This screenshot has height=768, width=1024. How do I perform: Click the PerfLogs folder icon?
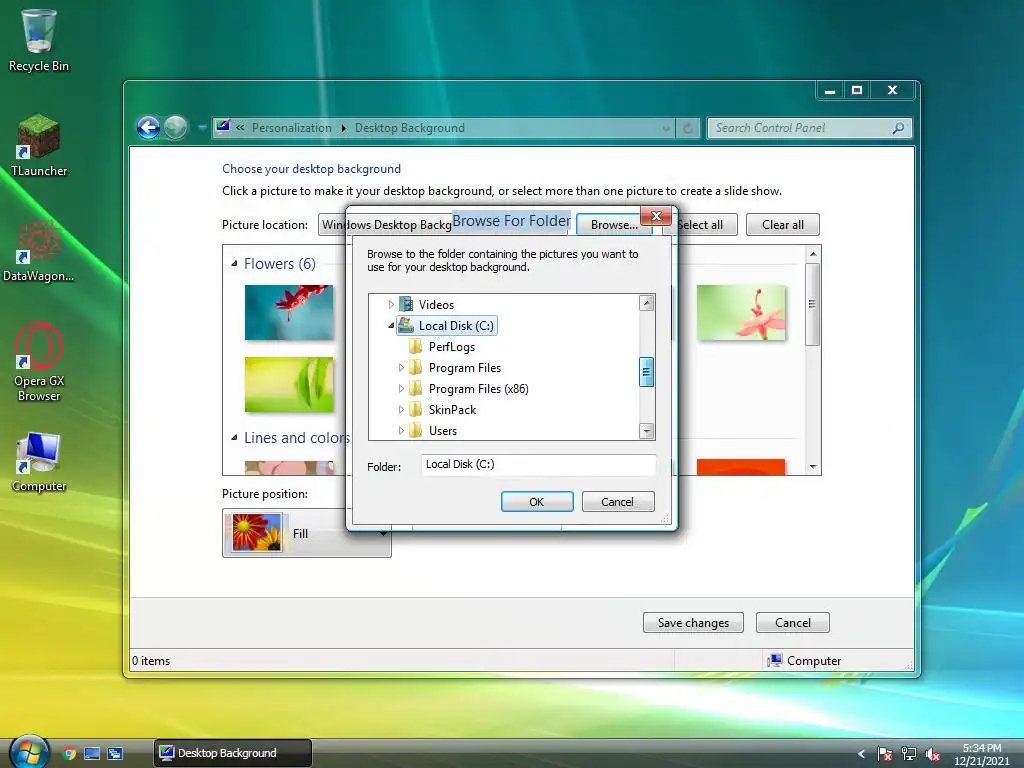click(415, 346)
